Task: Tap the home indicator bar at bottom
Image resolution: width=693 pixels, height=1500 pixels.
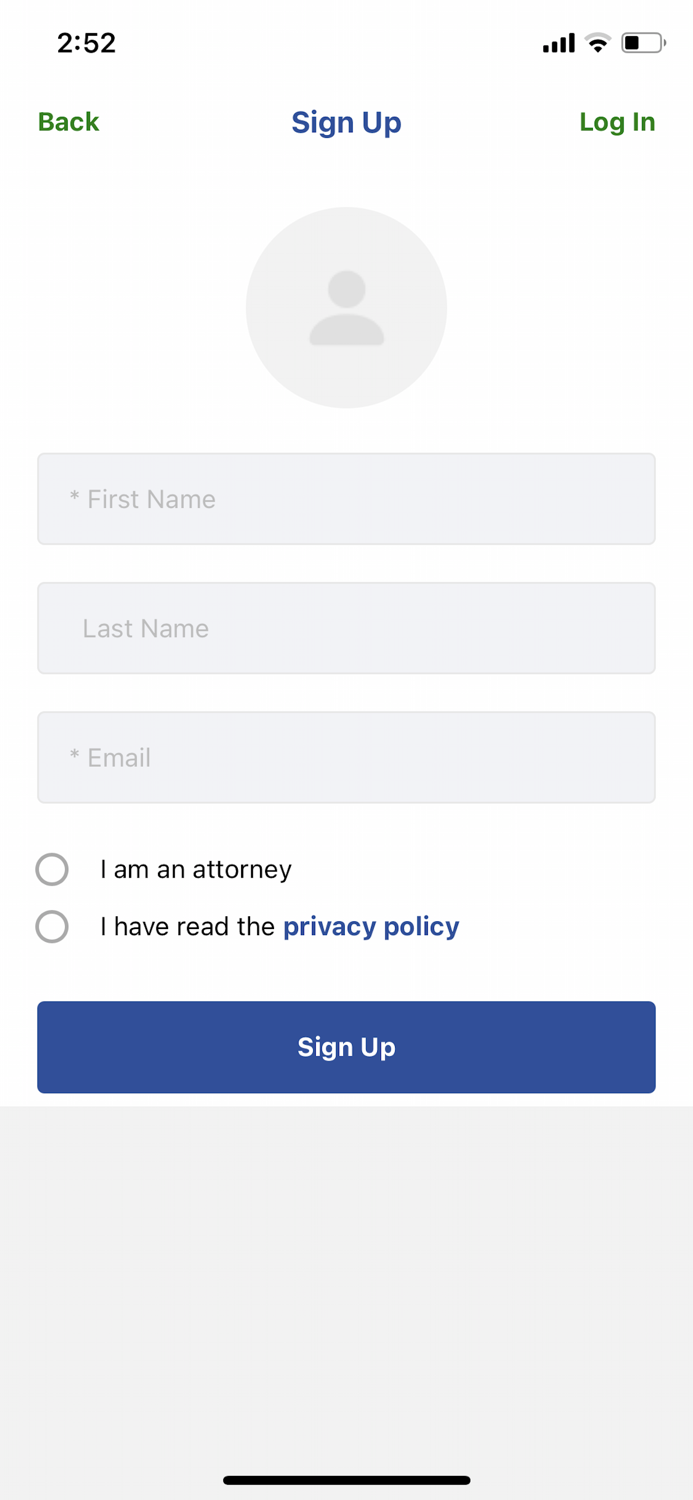Action: (x=346, y=1479)
